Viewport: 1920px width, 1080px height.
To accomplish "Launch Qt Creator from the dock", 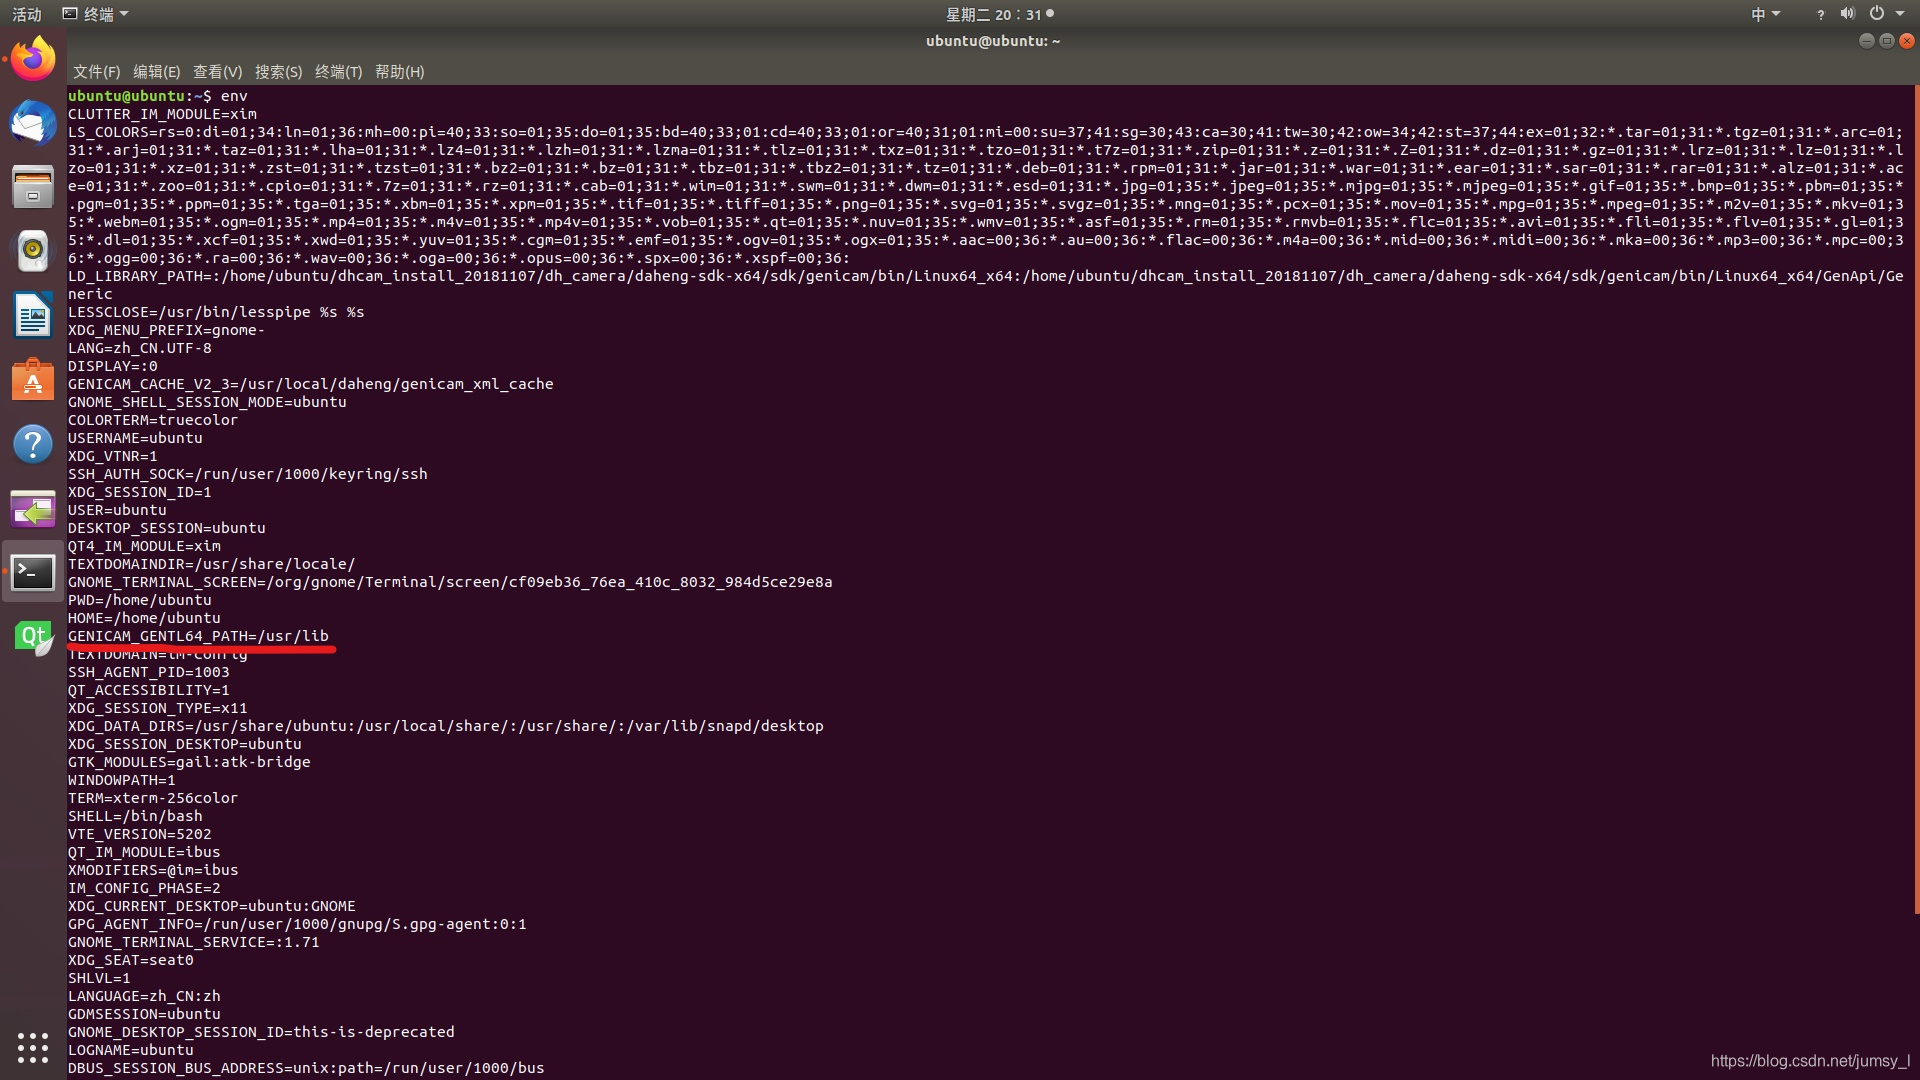I will pos(33,637).
